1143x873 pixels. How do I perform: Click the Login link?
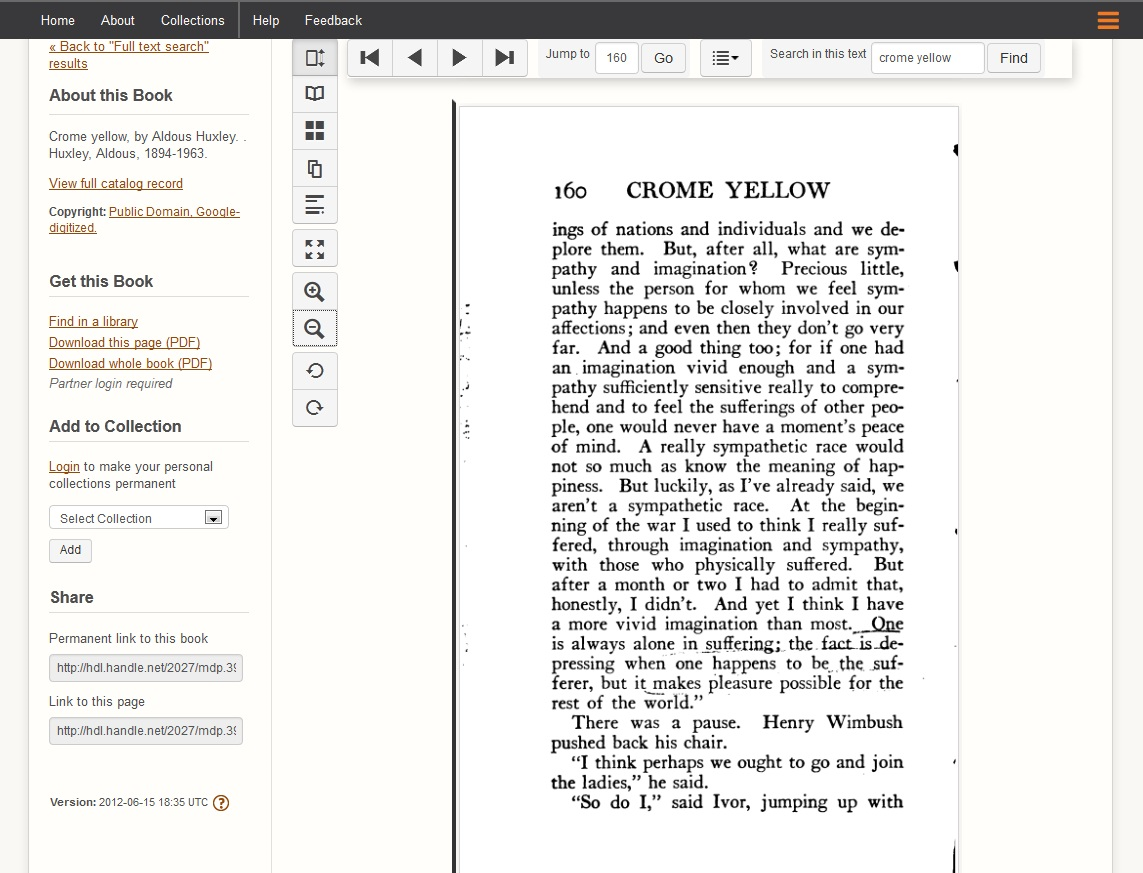(64, 466)
